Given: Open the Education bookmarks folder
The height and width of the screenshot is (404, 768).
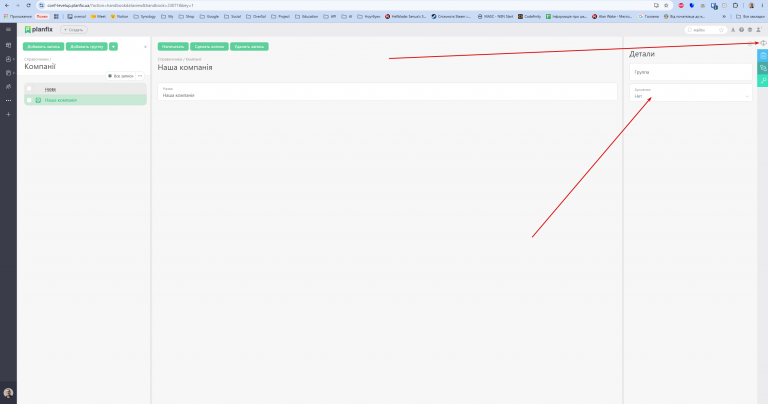Looking at the screenshot, I should point(307,16).
